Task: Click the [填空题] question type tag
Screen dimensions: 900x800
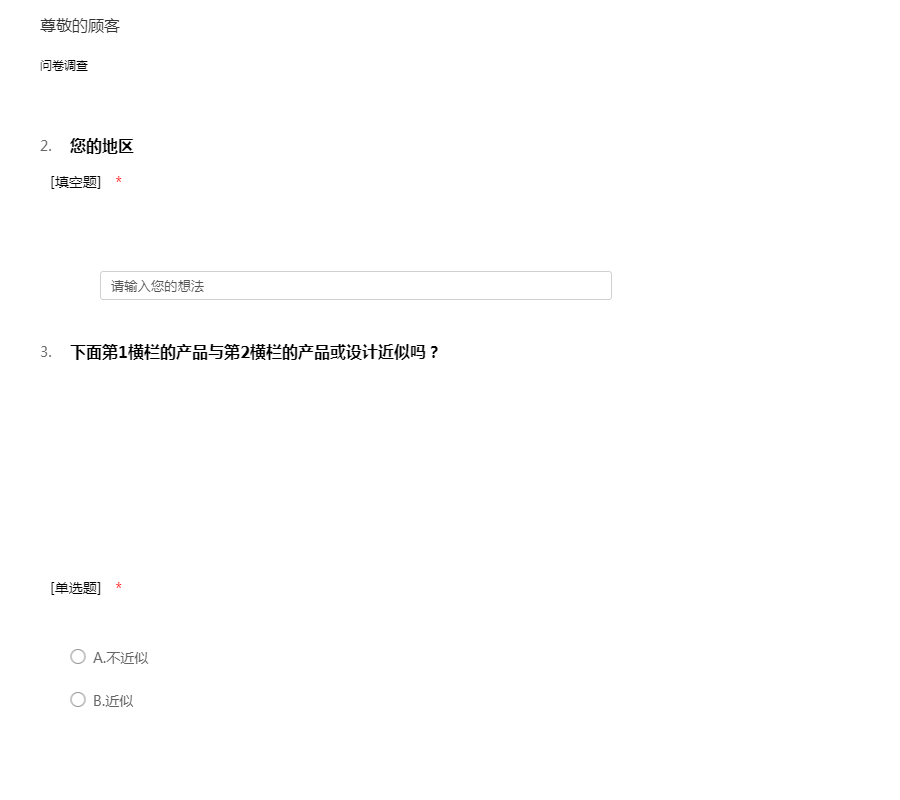Action: click(x=76, y=182)
